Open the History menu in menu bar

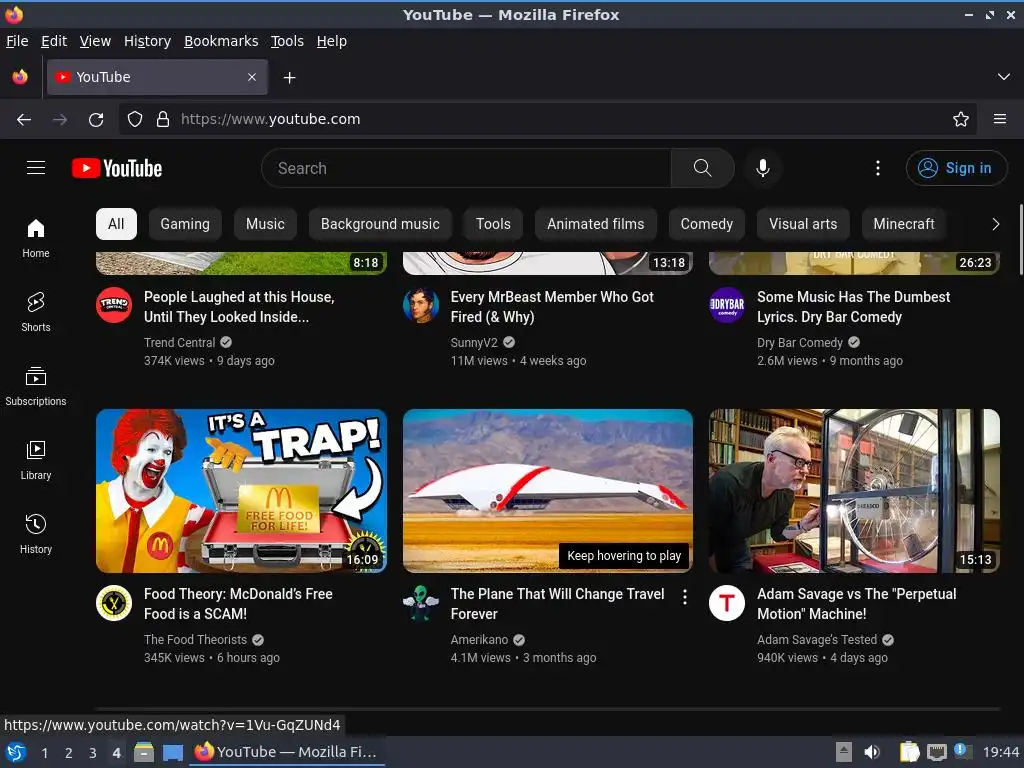tap(148, 41)
